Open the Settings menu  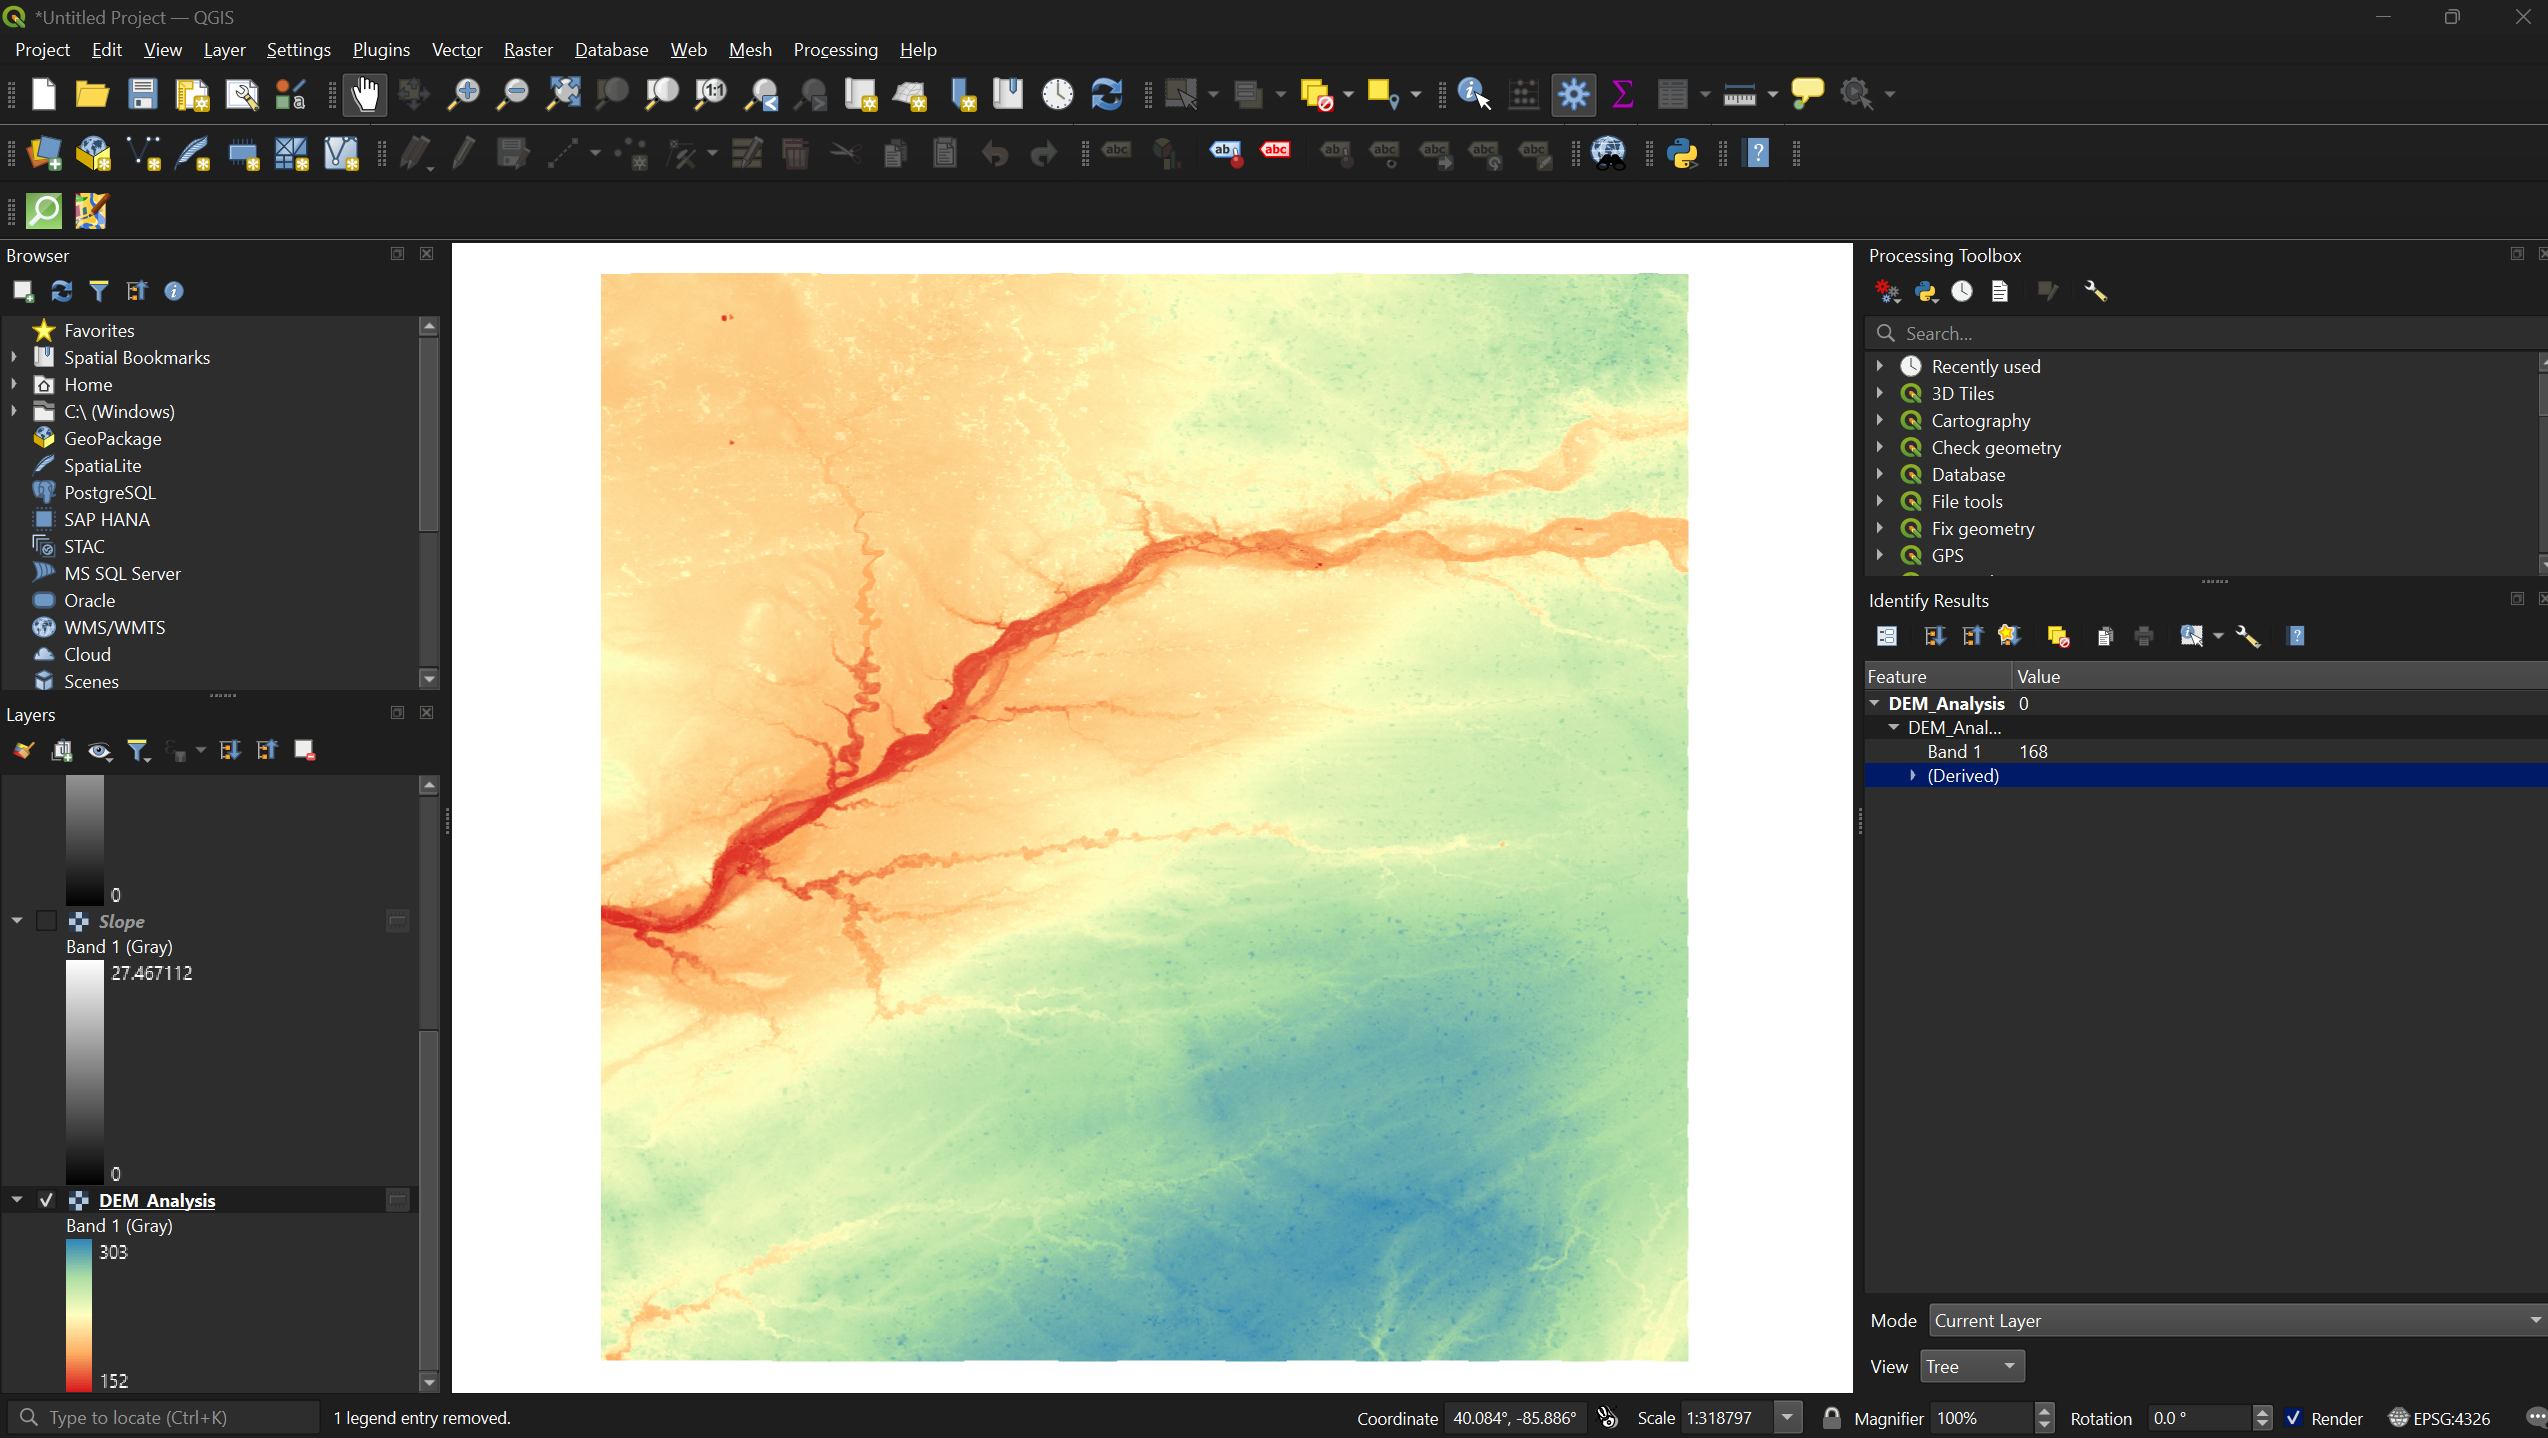(298, 49)
